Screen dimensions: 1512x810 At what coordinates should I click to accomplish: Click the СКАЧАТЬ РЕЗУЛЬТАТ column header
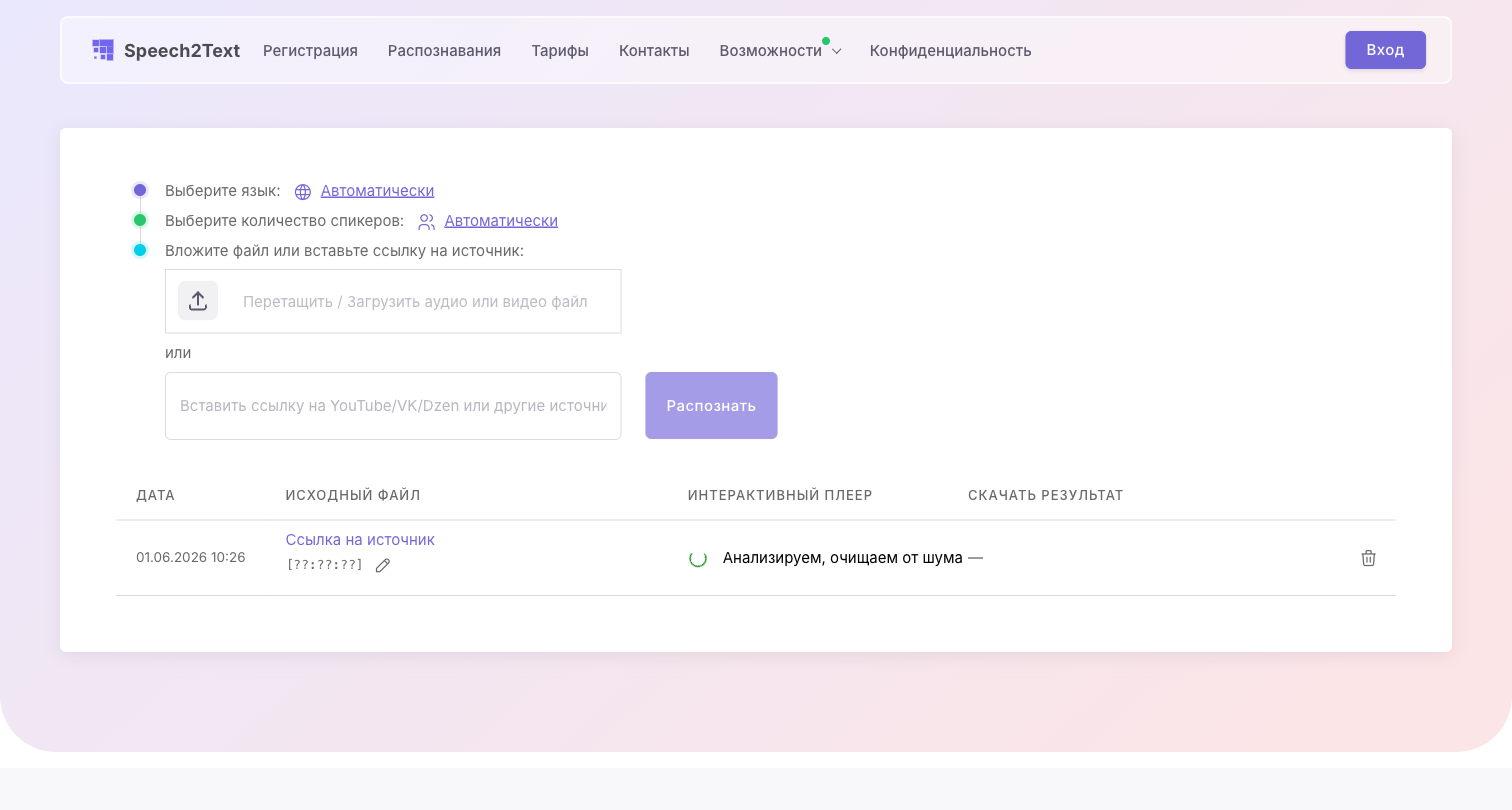(x=1046, y=495)
